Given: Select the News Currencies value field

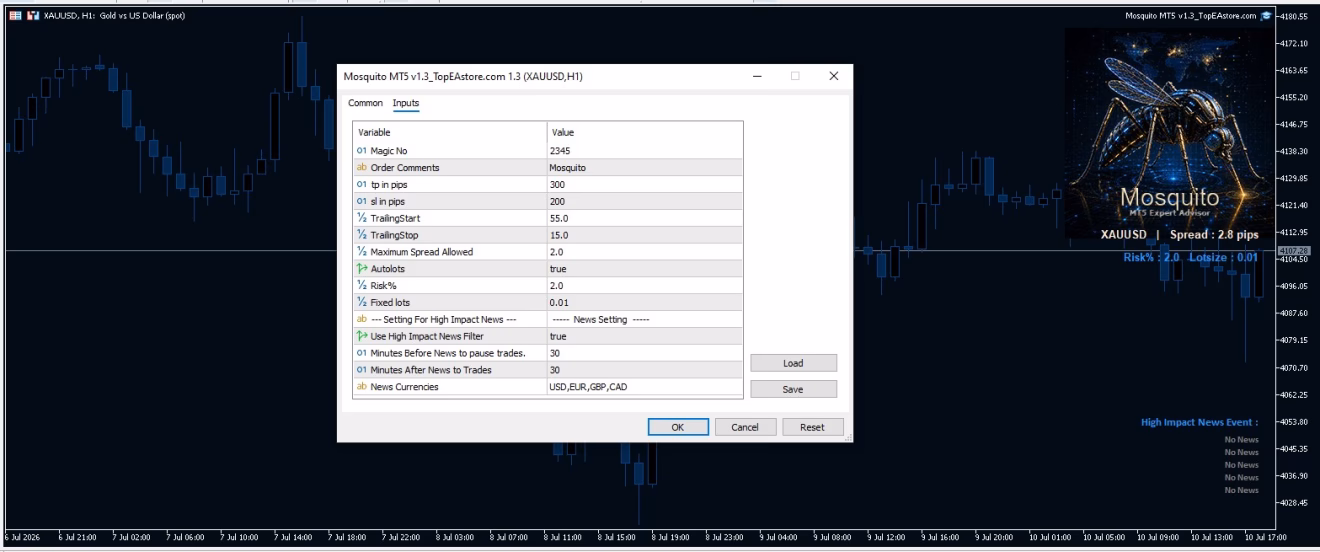Looking at the screenshot, I should 645,387.
